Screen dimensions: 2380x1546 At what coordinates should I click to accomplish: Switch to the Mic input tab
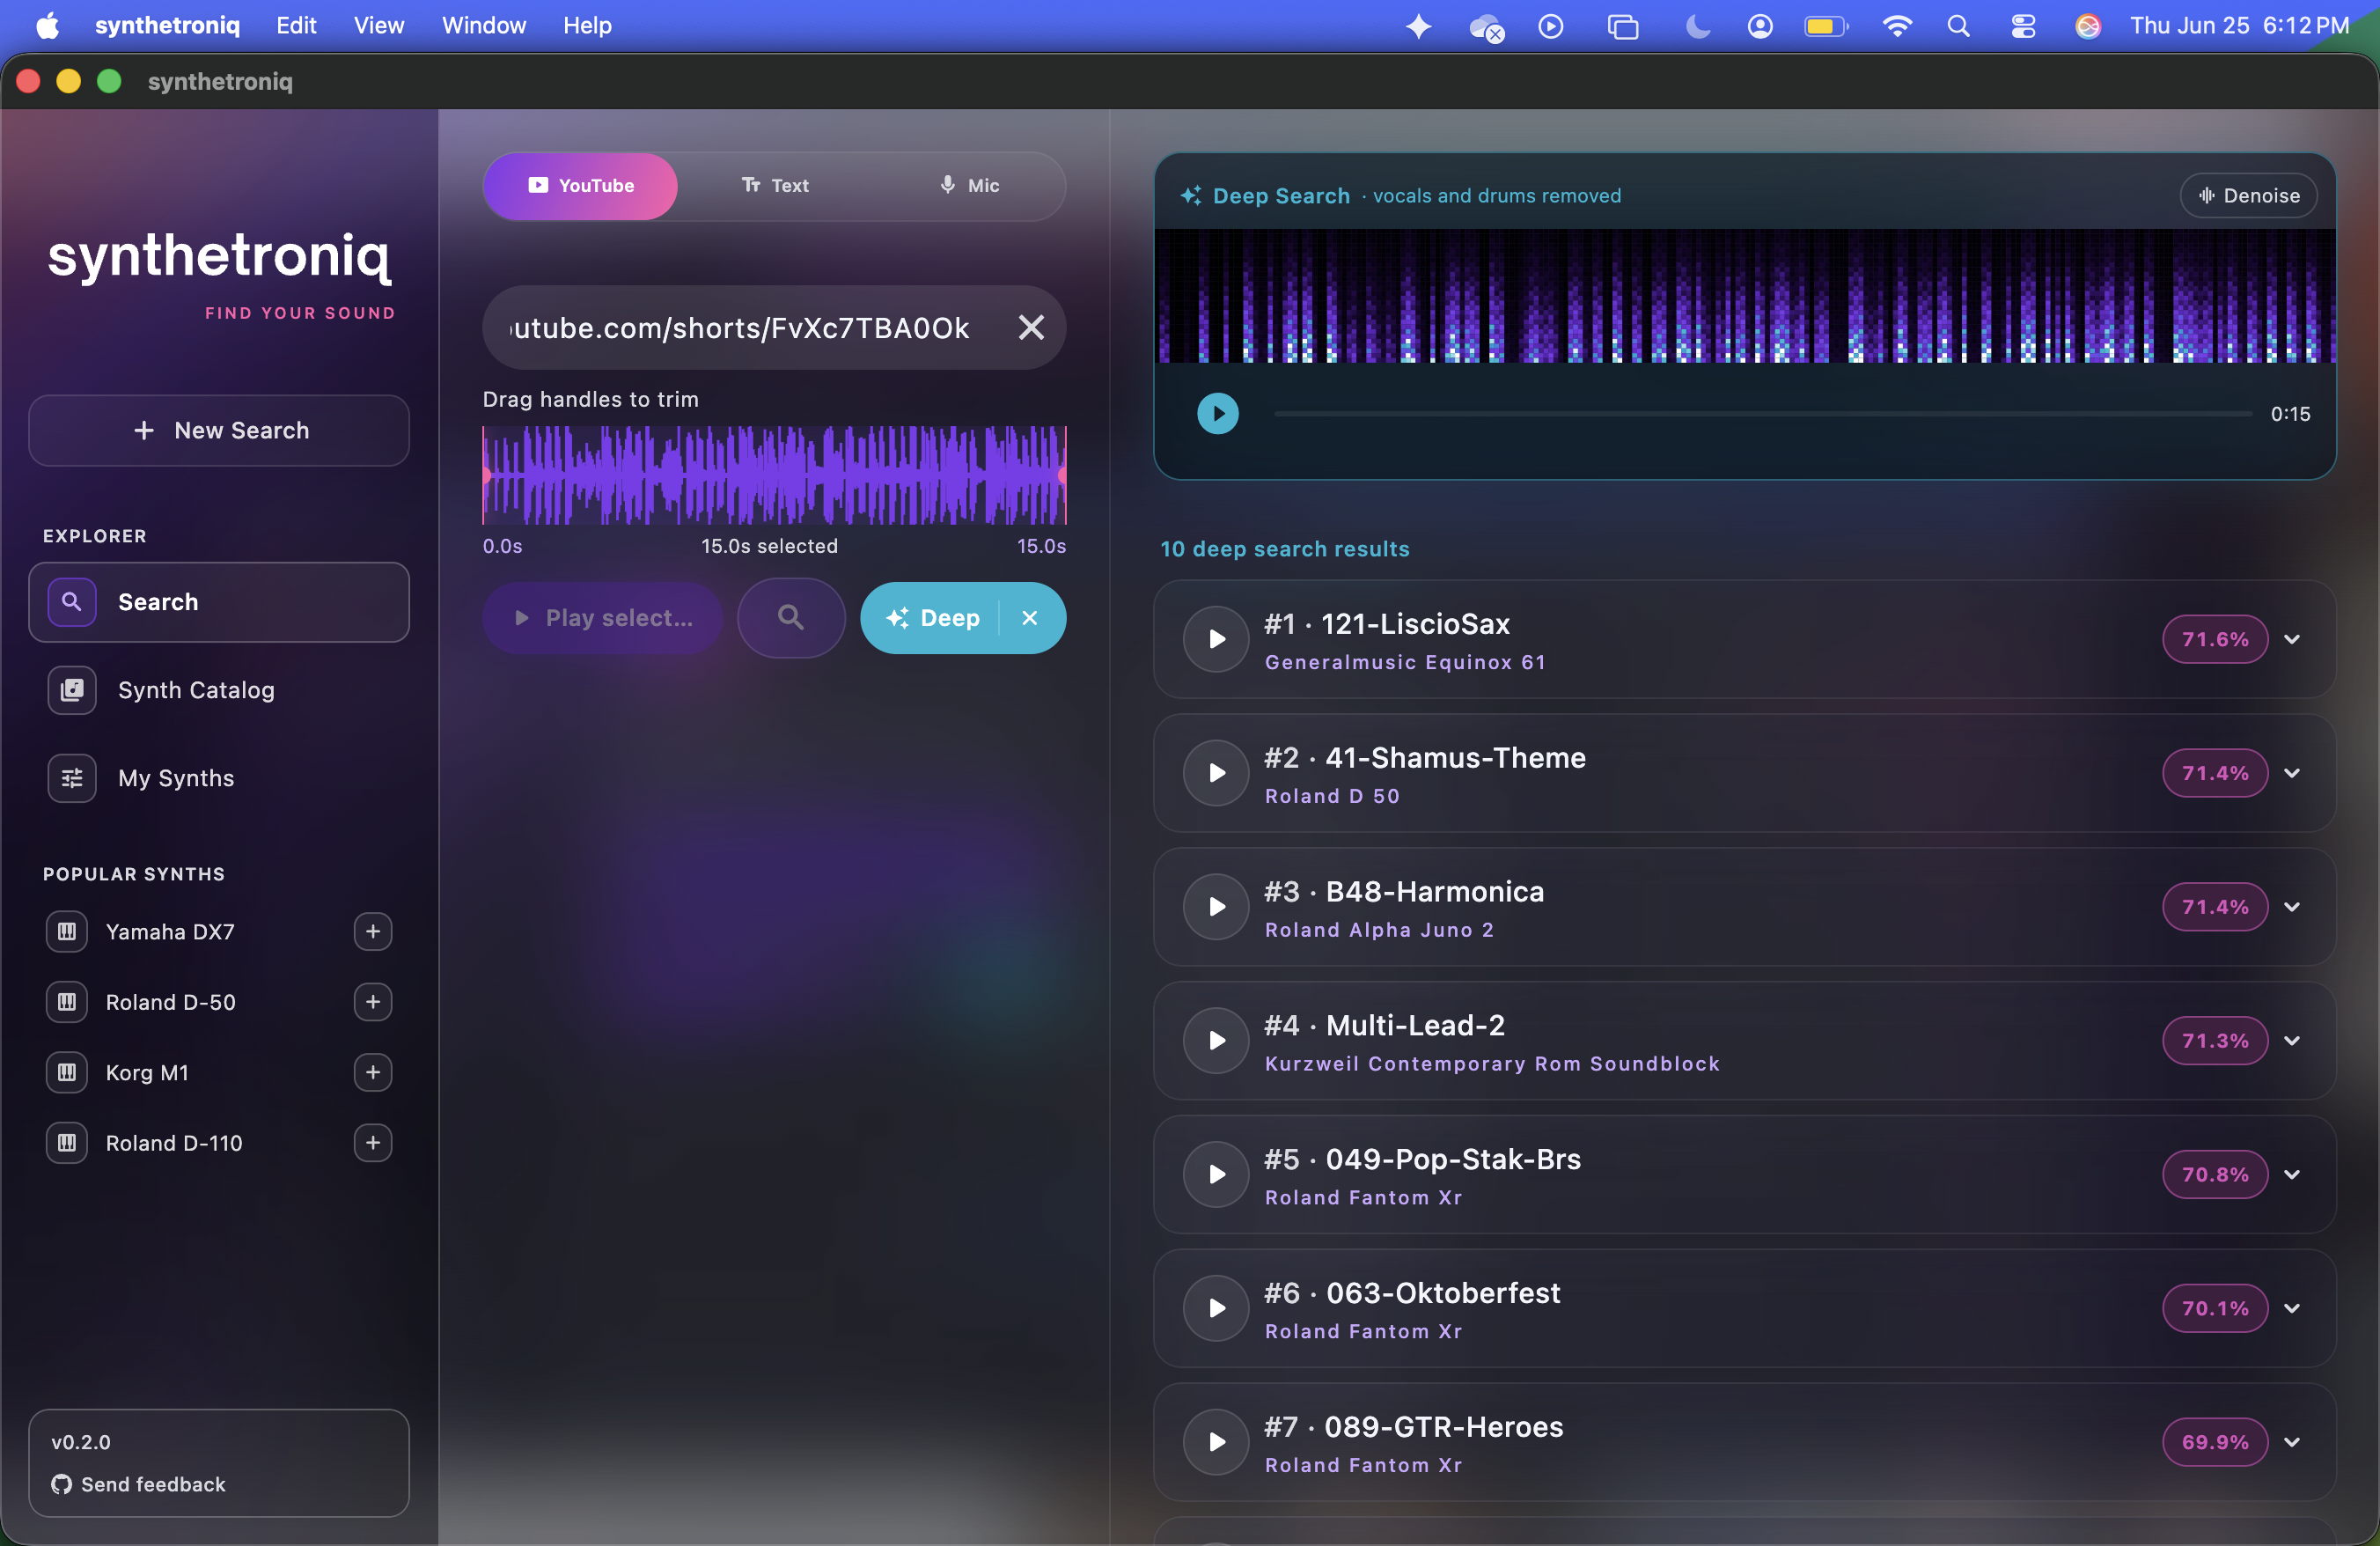point(968,186)
